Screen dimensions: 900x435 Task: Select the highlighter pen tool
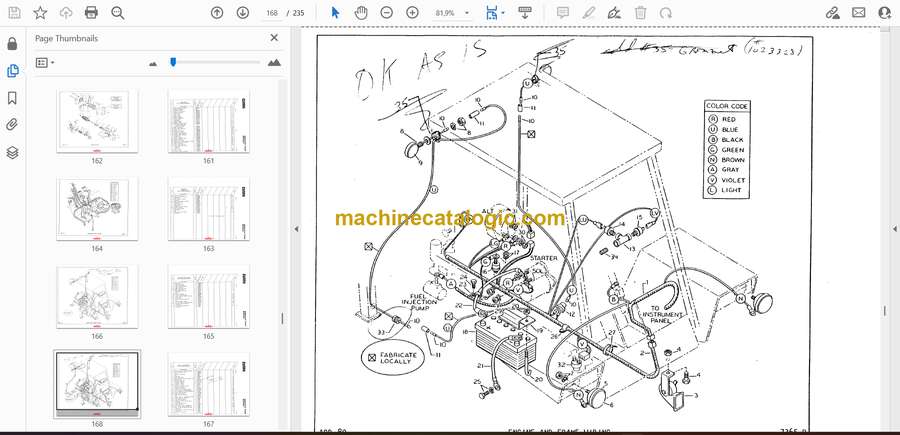coord(589,13)
